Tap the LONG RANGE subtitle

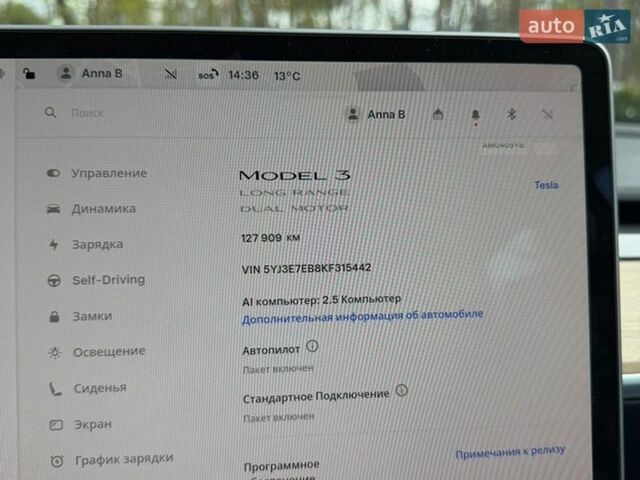click(x=294, y=193)
